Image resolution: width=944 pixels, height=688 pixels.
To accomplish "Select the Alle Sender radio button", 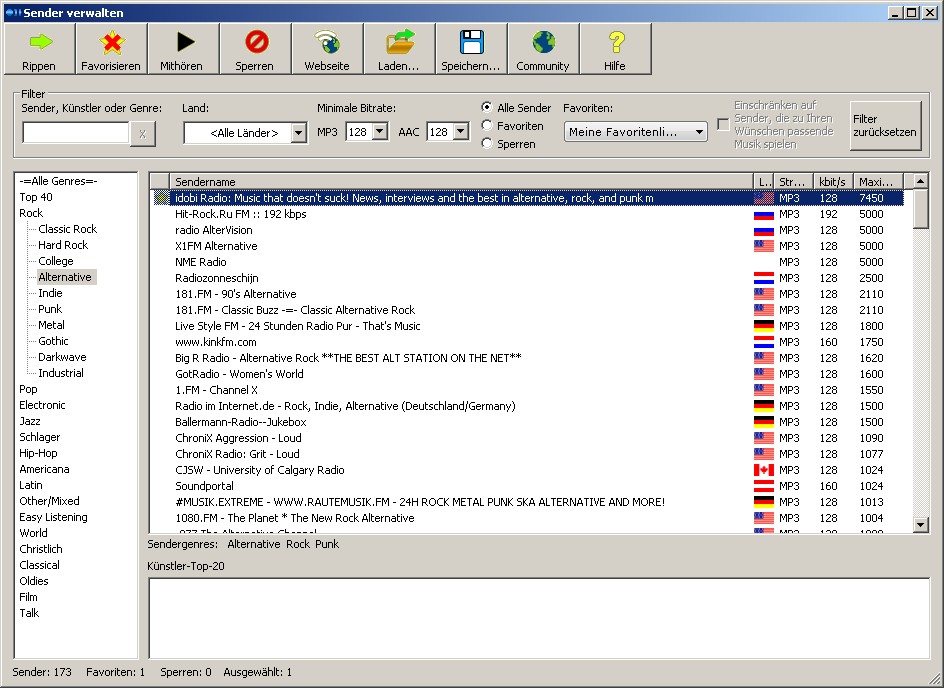I will pos(487,107).
